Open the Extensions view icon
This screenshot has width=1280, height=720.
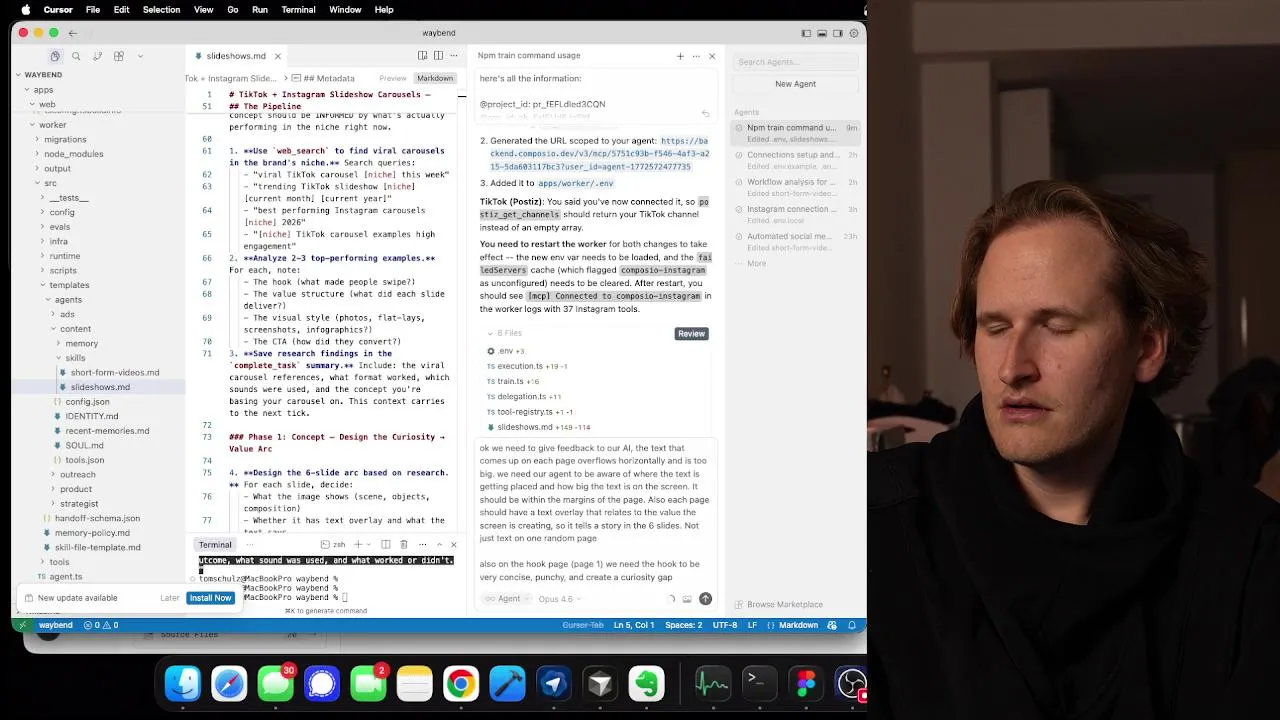pos(118,56)
